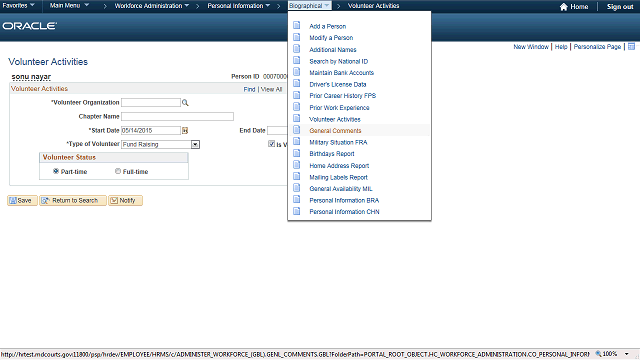Choose Personal Information CHN entry
Image resolution: width=640 pixels, height=360 pixels.
344,211
